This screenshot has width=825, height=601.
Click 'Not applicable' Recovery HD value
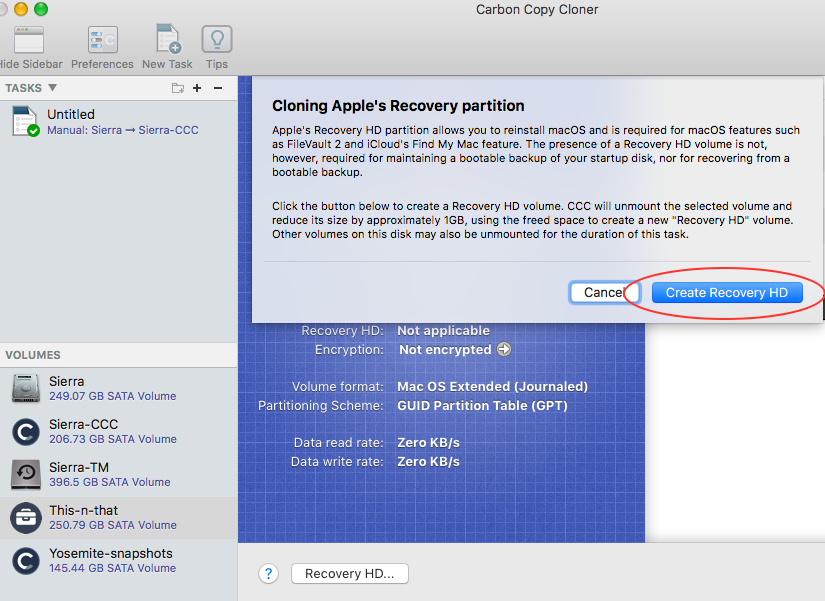pyautogui.click(x=443, y=330)
